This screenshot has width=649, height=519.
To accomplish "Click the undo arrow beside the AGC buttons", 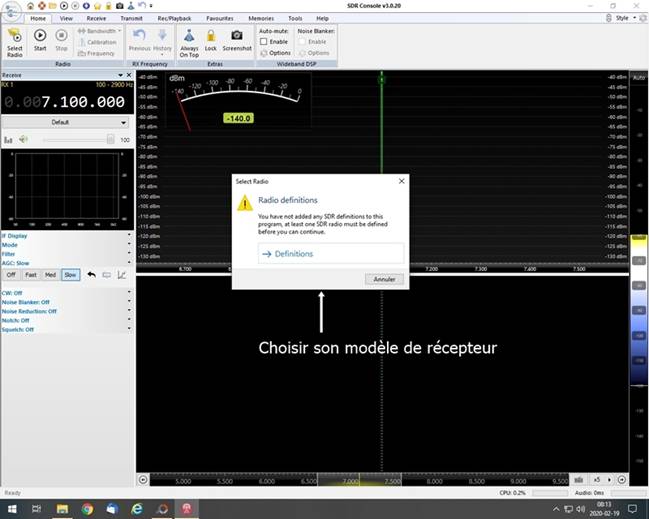I will coord(91,275).
